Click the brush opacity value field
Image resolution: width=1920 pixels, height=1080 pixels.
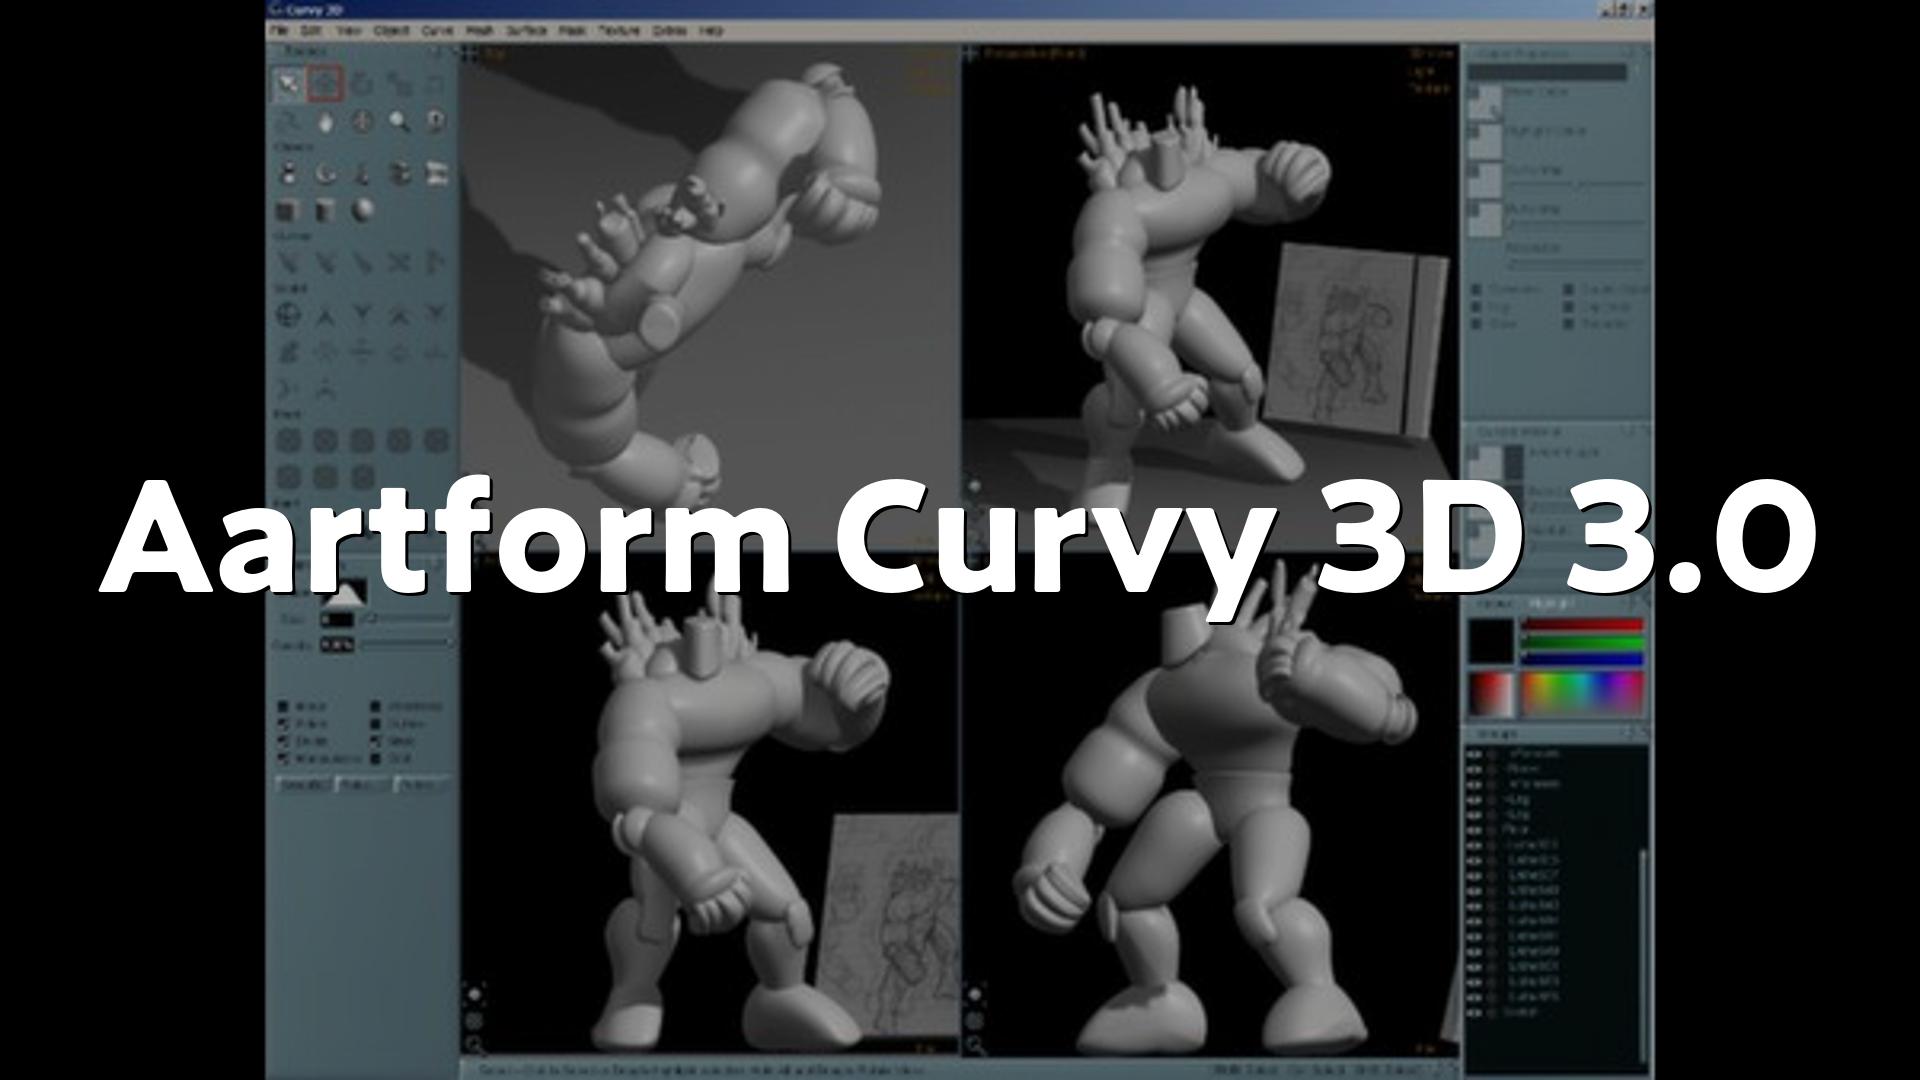(x=337, y=646)
